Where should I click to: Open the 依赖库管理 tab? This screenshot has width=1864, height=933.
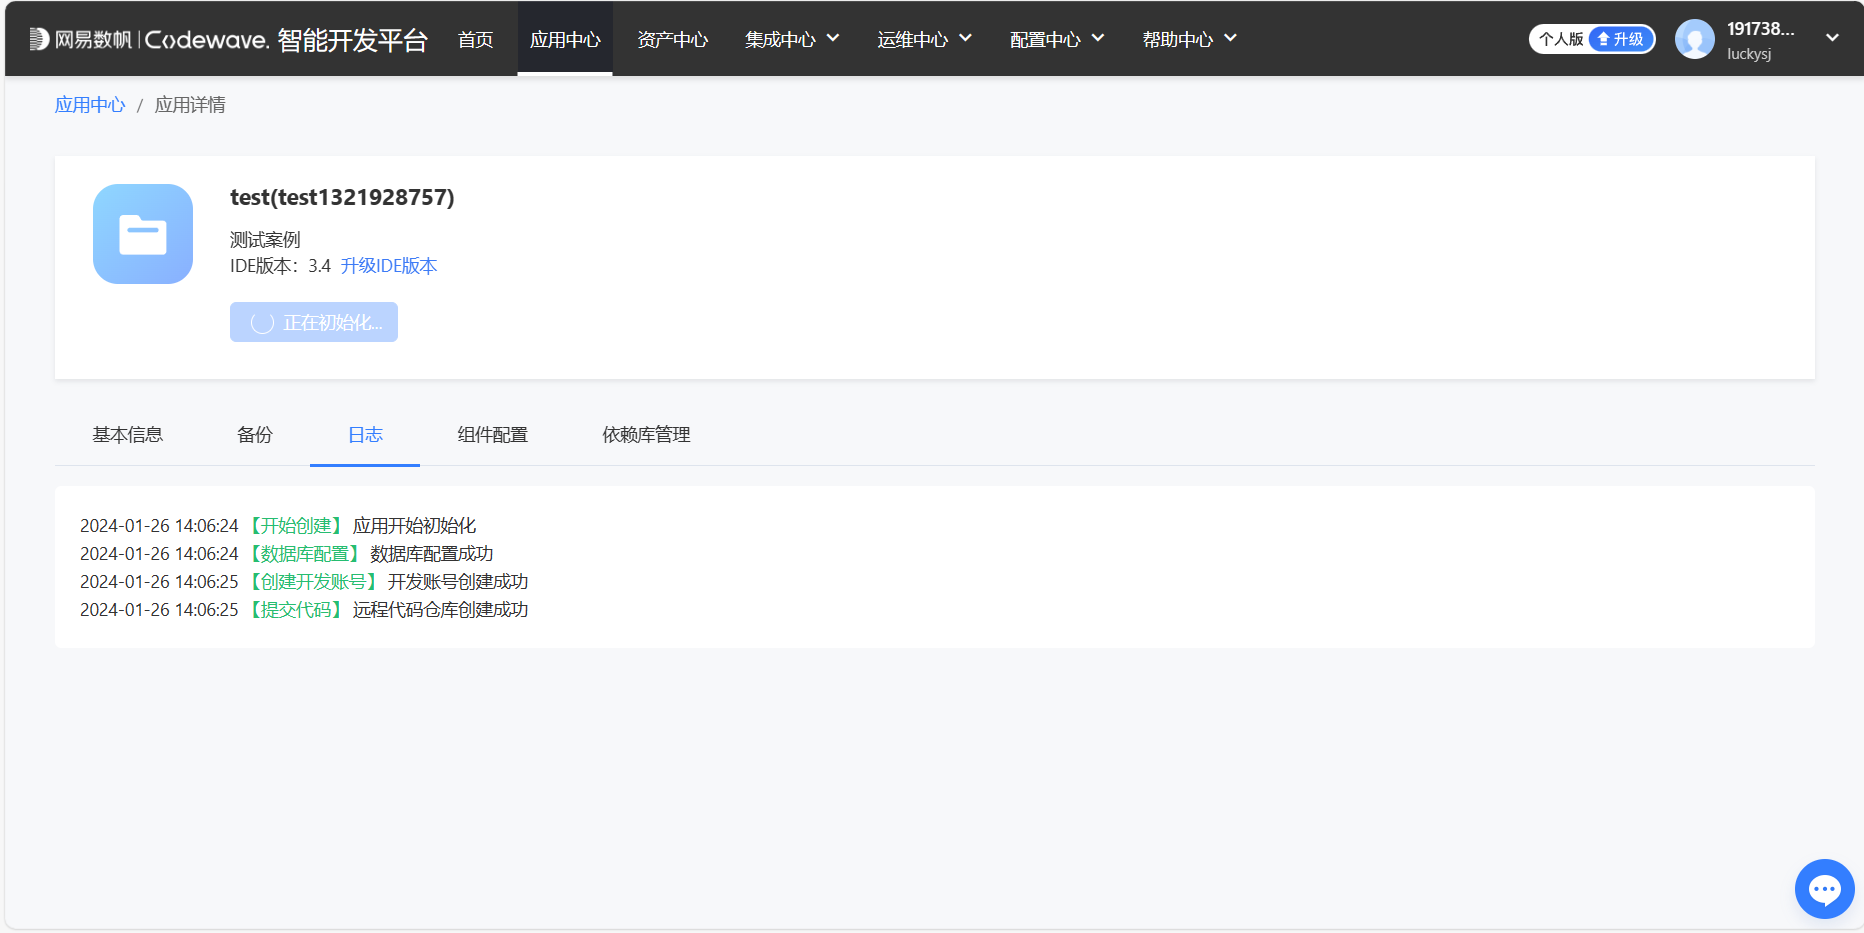645,435
